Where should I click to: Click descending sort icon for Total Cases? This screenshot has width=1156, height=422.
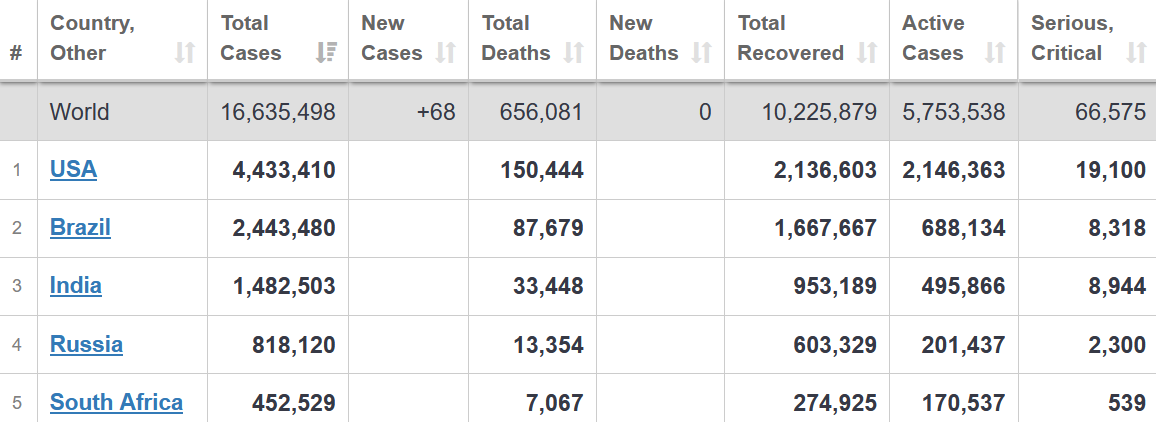click(x=326, y=53)
